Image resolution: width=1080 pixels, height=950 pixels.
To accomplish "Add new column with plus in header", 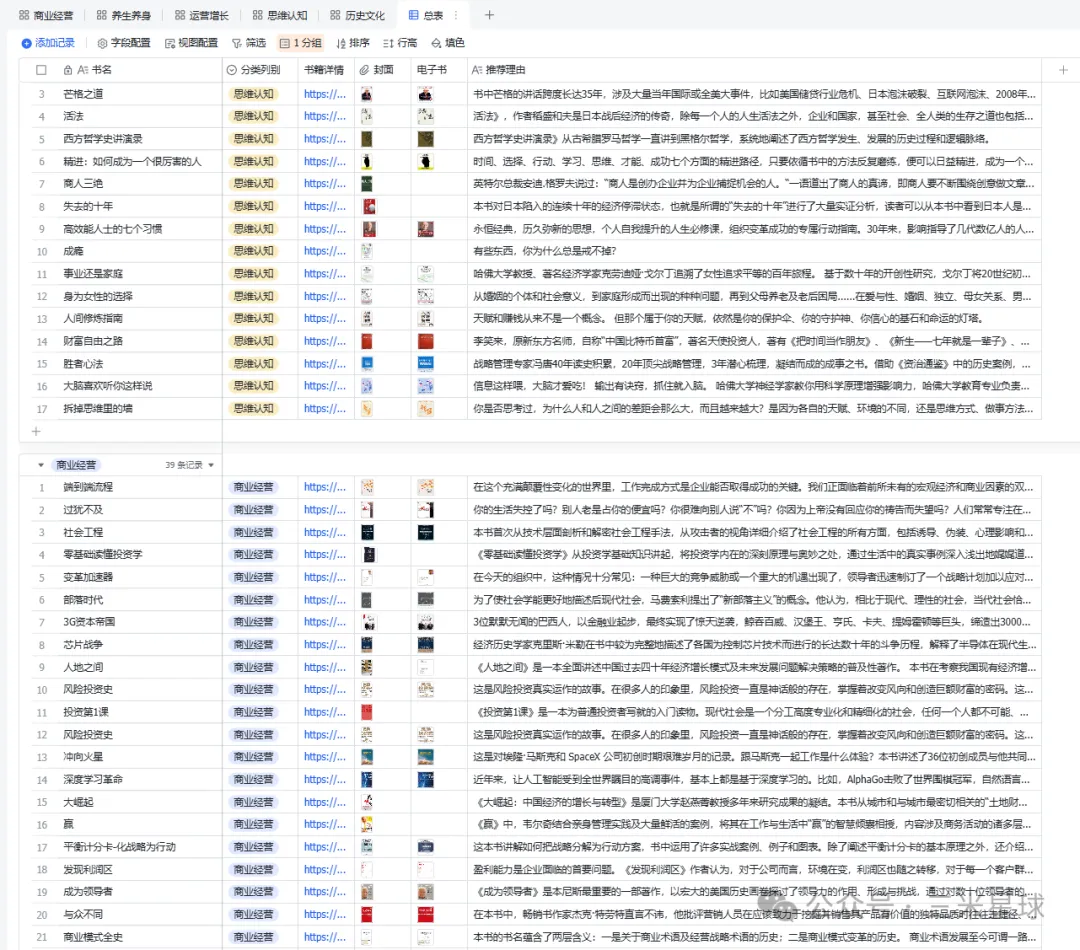I will (x=1062, y=70).
